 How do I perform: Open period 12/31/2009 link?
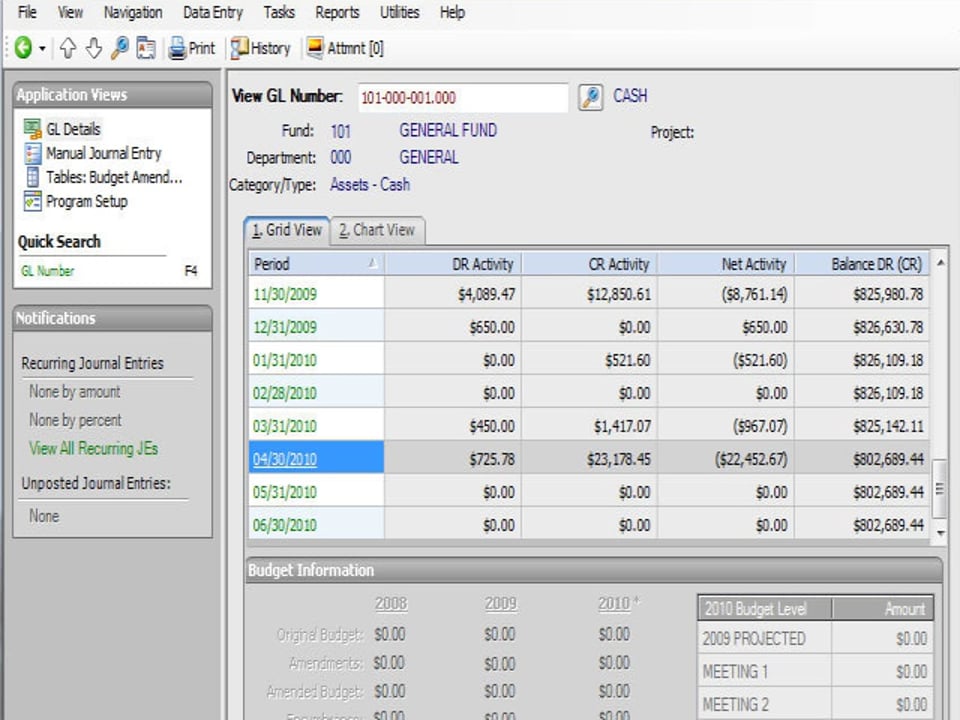pos(285,327)
